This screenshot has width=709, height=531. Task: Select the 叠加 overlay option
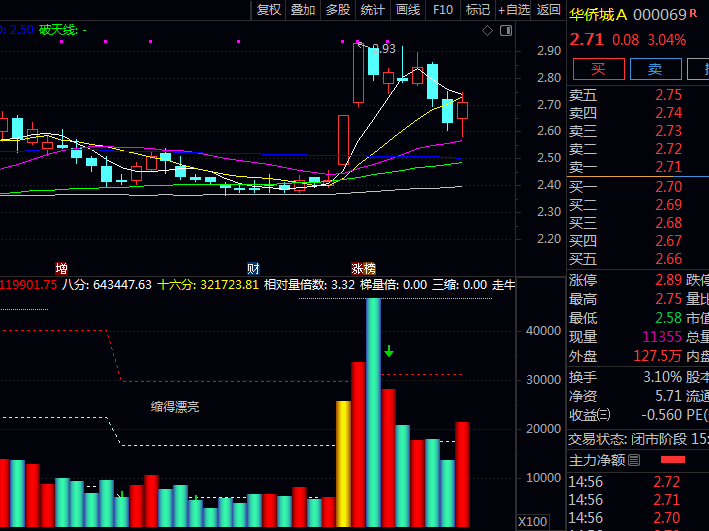click(303, 9)
